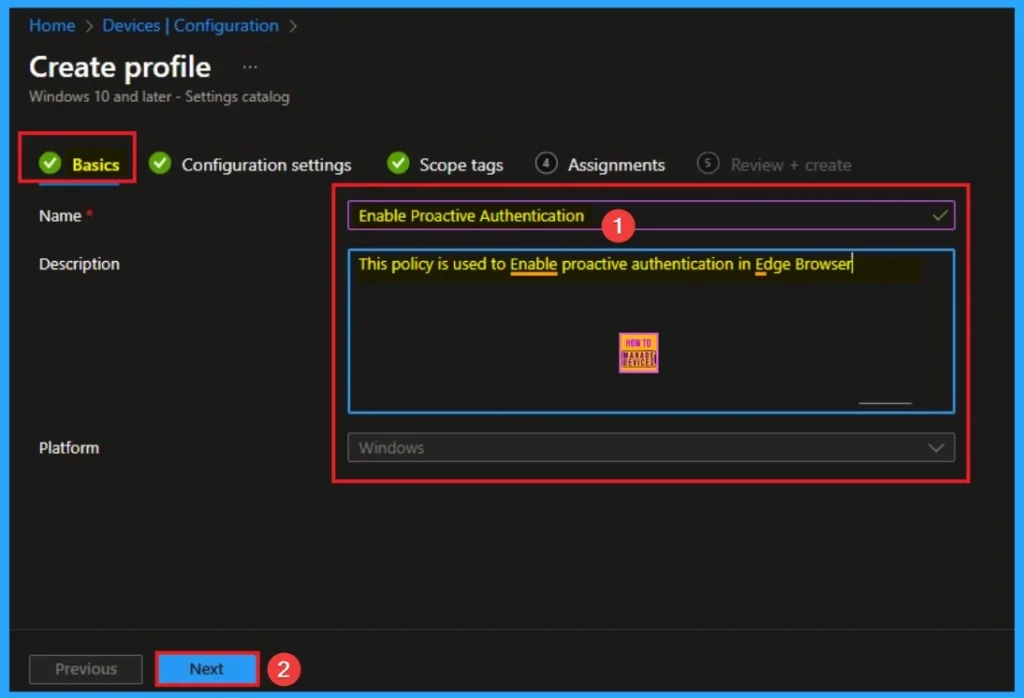Screen dimensions: 1024x698
Task: Click inside the Description text area
Action: (x=651, y=331)
